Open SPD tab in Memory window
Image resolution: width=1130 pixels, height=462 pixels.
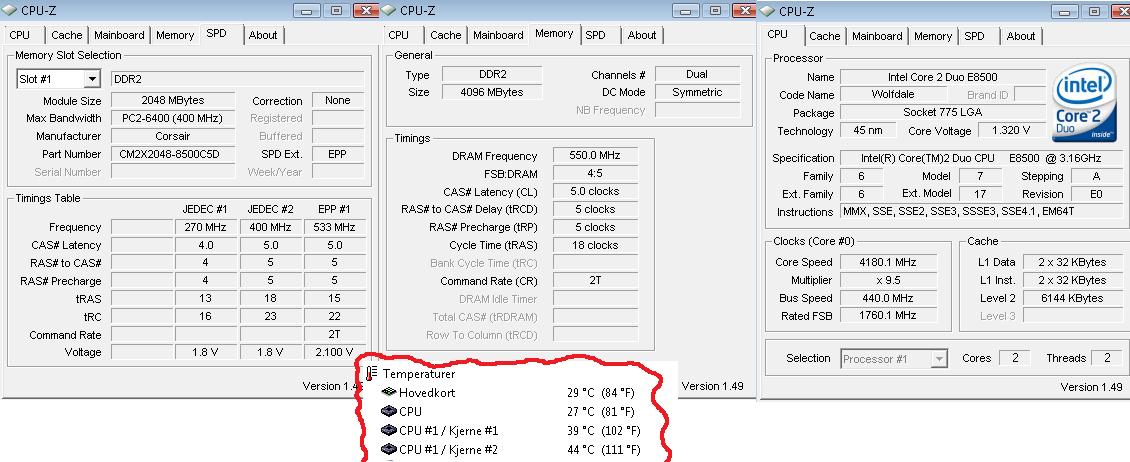tap(595, 35)
